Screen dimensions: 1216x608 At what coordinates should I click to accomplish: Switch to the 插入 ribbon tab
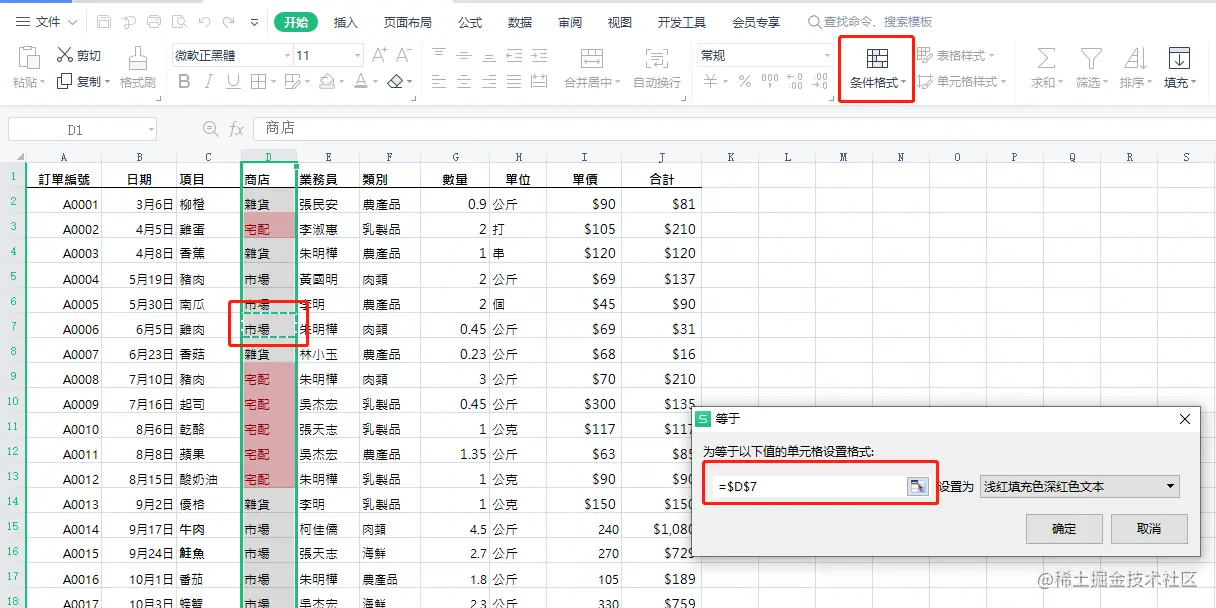coord(345,21)
